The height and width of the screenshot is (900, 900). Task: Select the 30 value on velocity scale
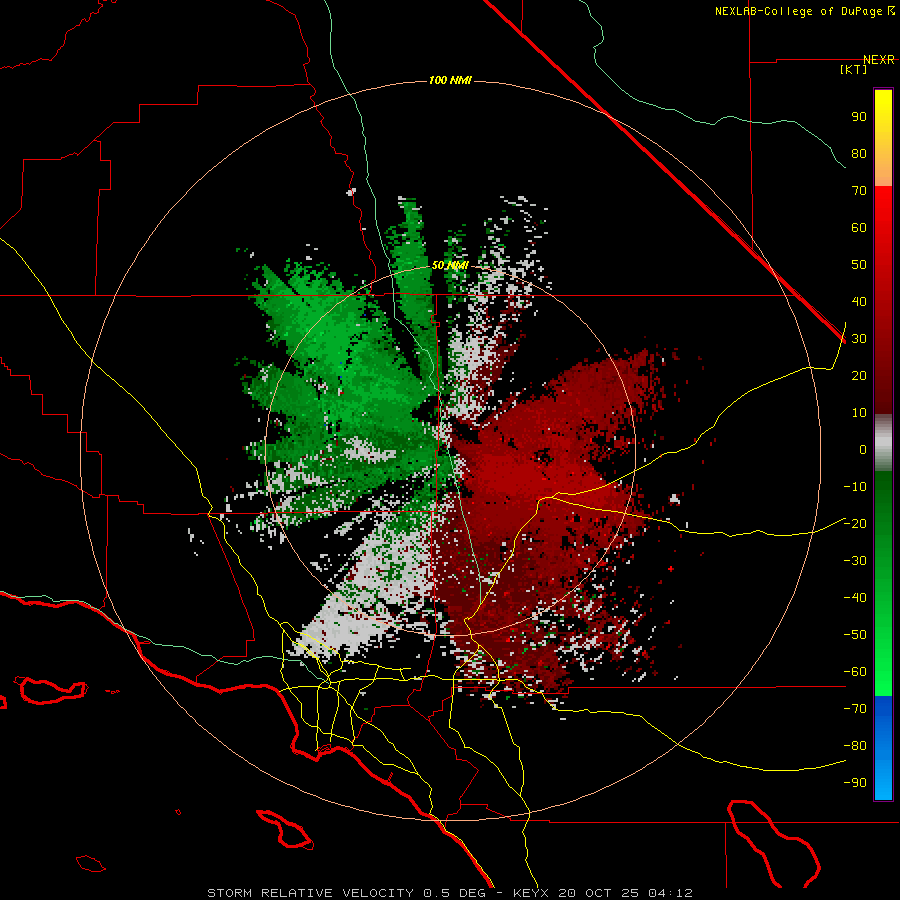click(x=859, y=339)
